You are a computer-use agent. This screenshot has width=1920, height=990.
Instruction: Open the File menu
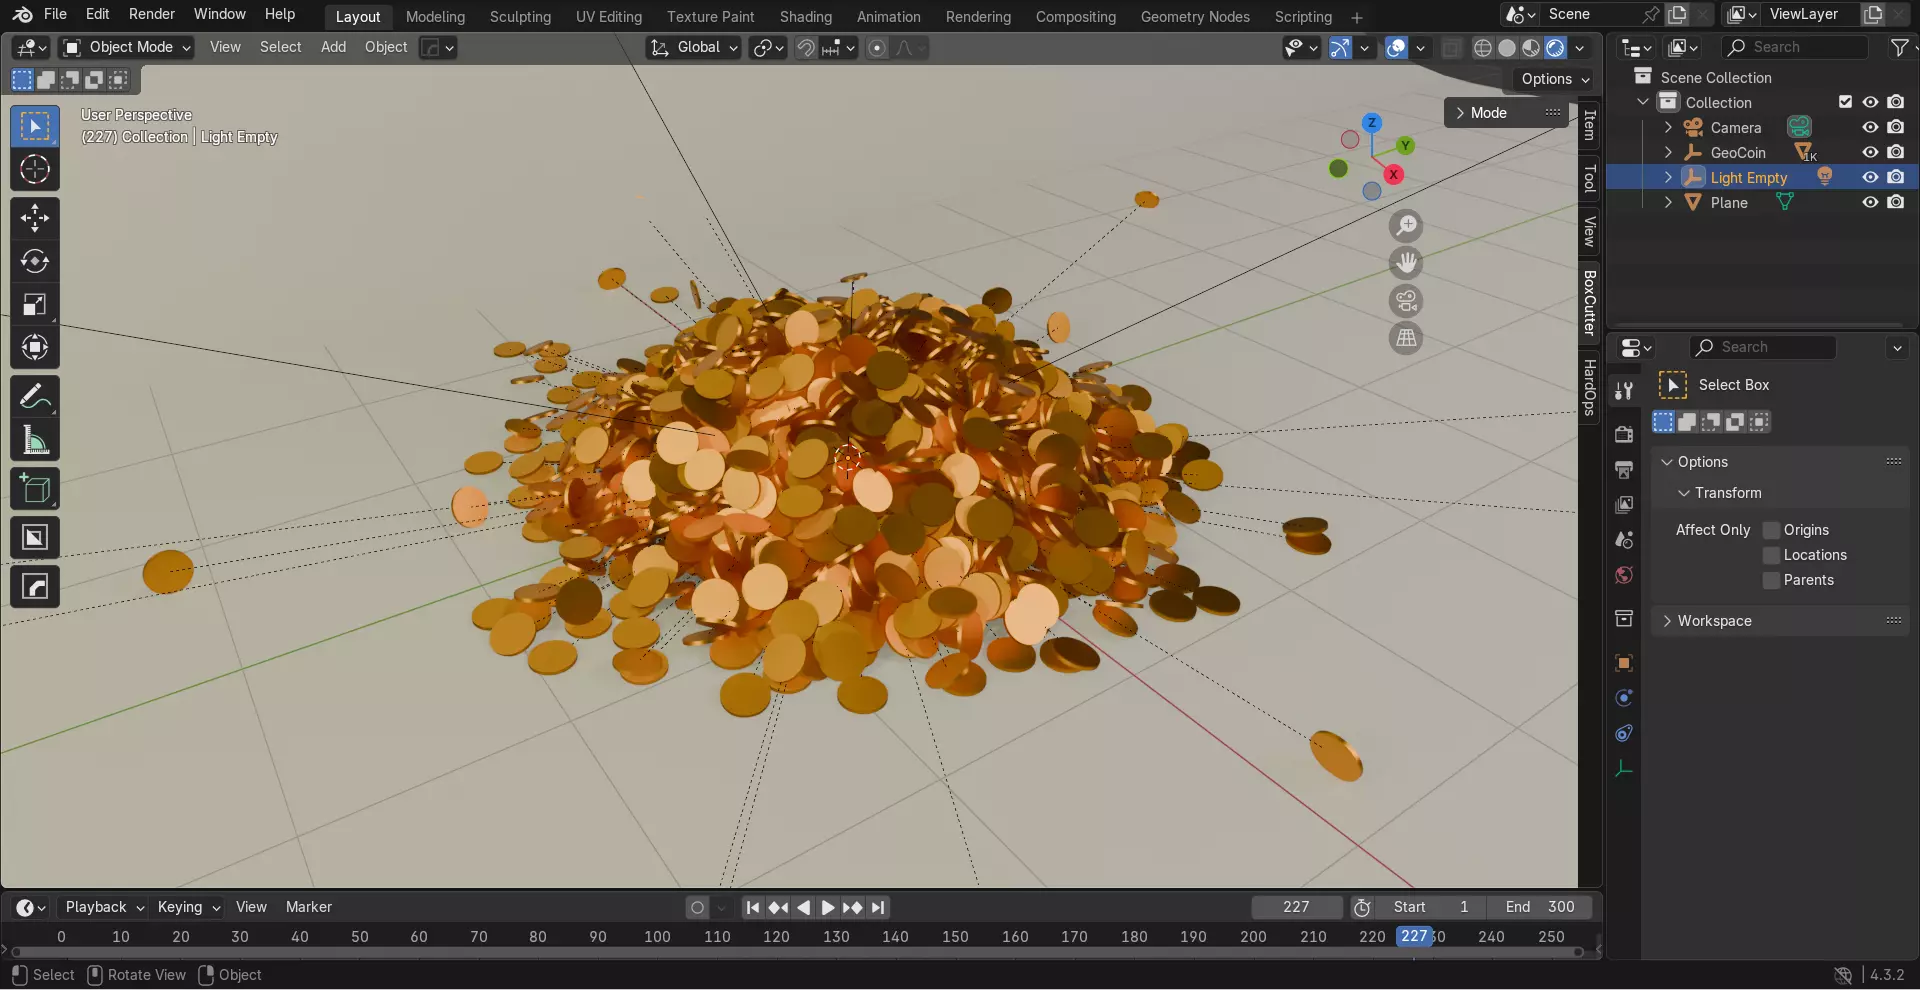point(55,14)
